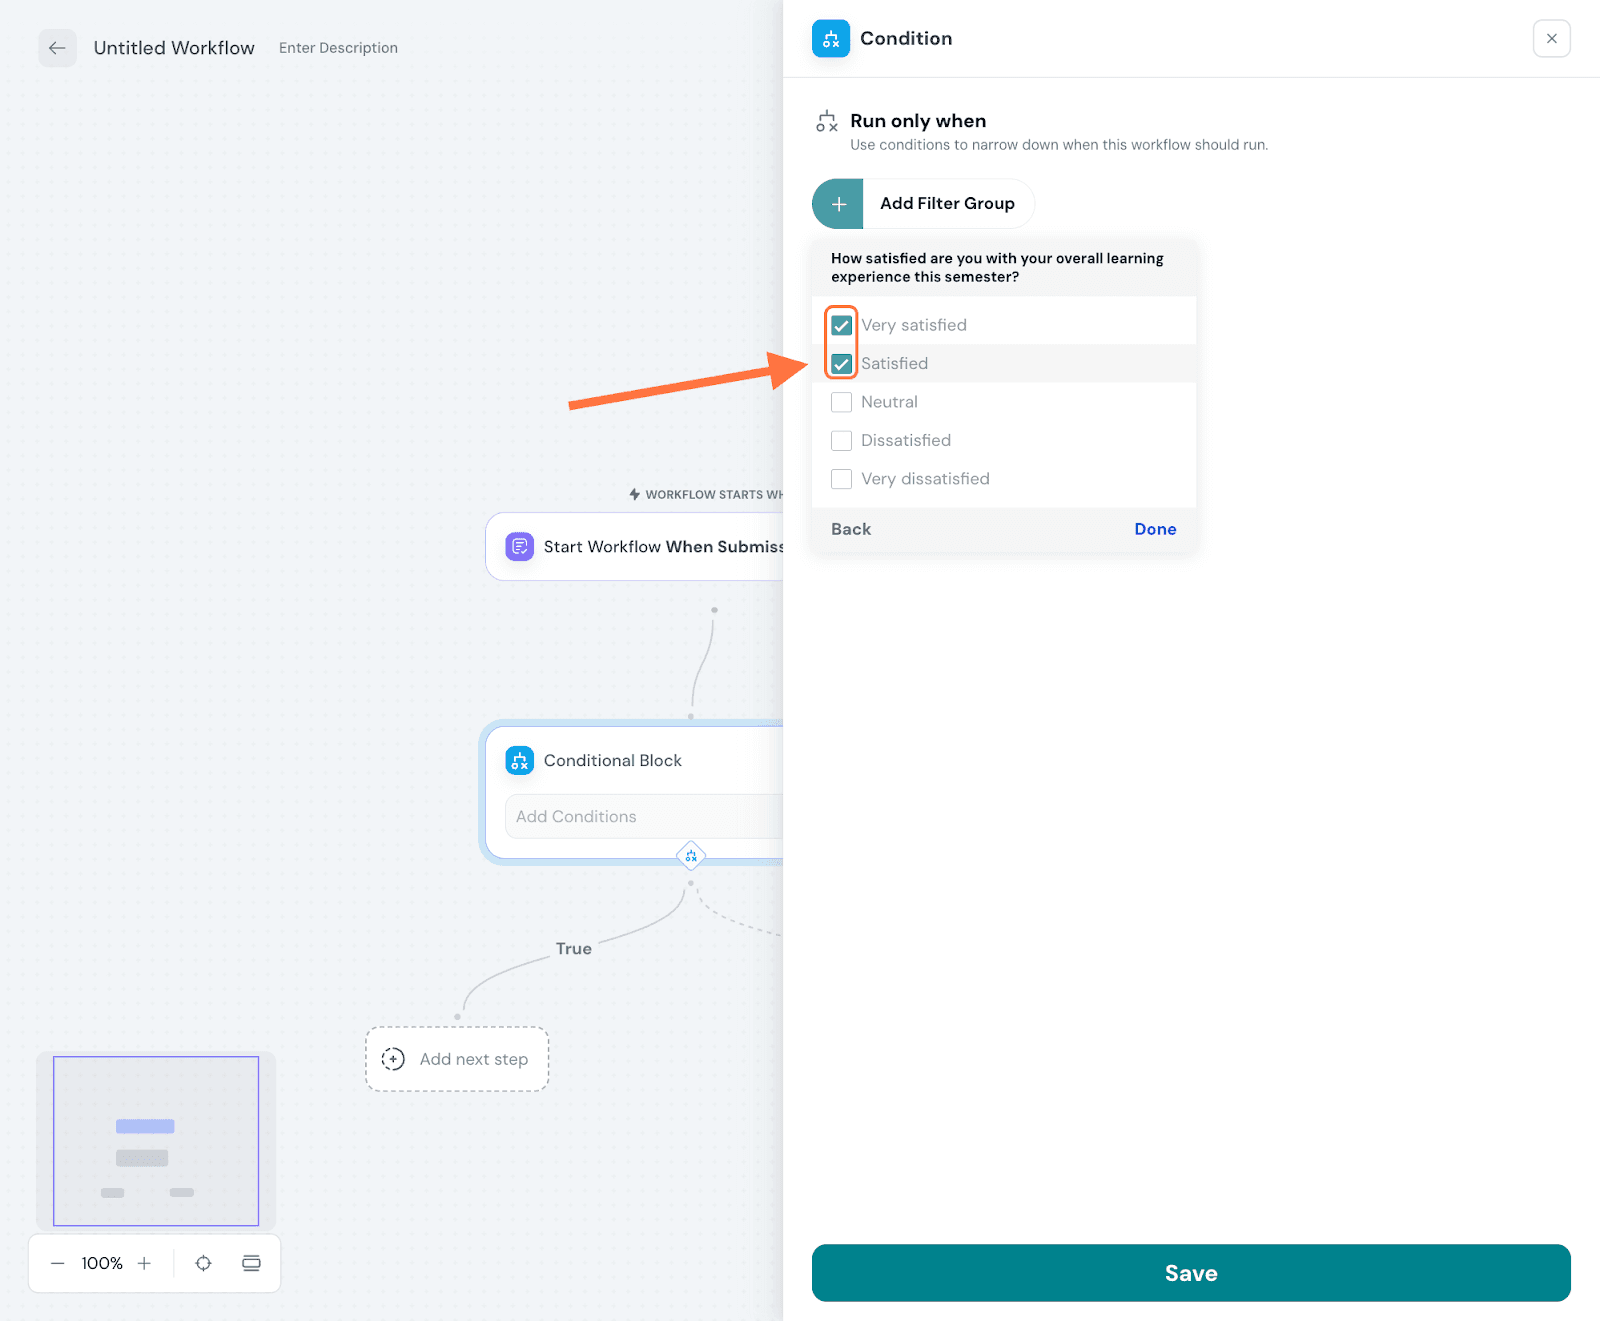Click the diamond branch connector under Conditional Block
Screen dimensions: 1600x1321
coord(691,856)
